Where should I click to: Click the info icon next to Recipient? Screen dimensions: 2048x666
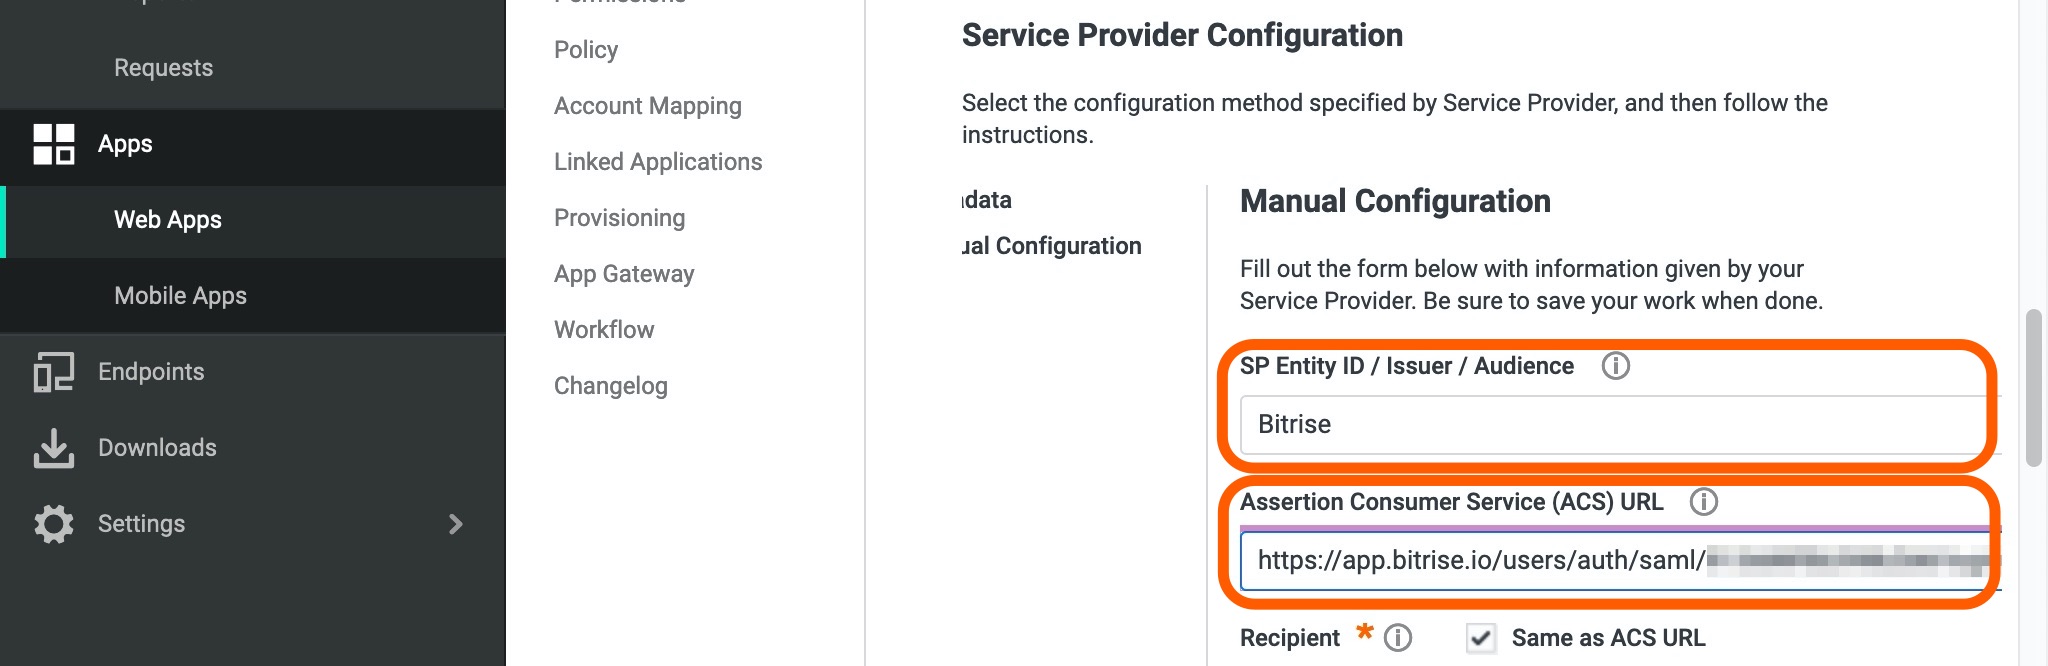(1399, 637)
